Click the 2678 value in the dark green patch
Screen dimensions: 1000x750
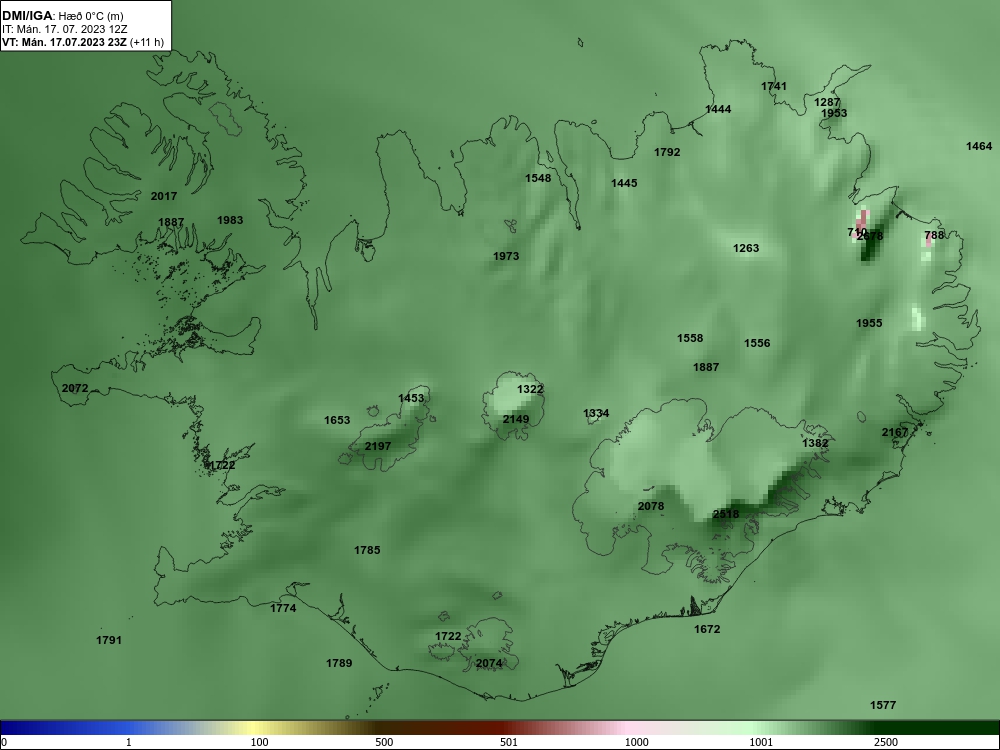(x=871, y=236)
